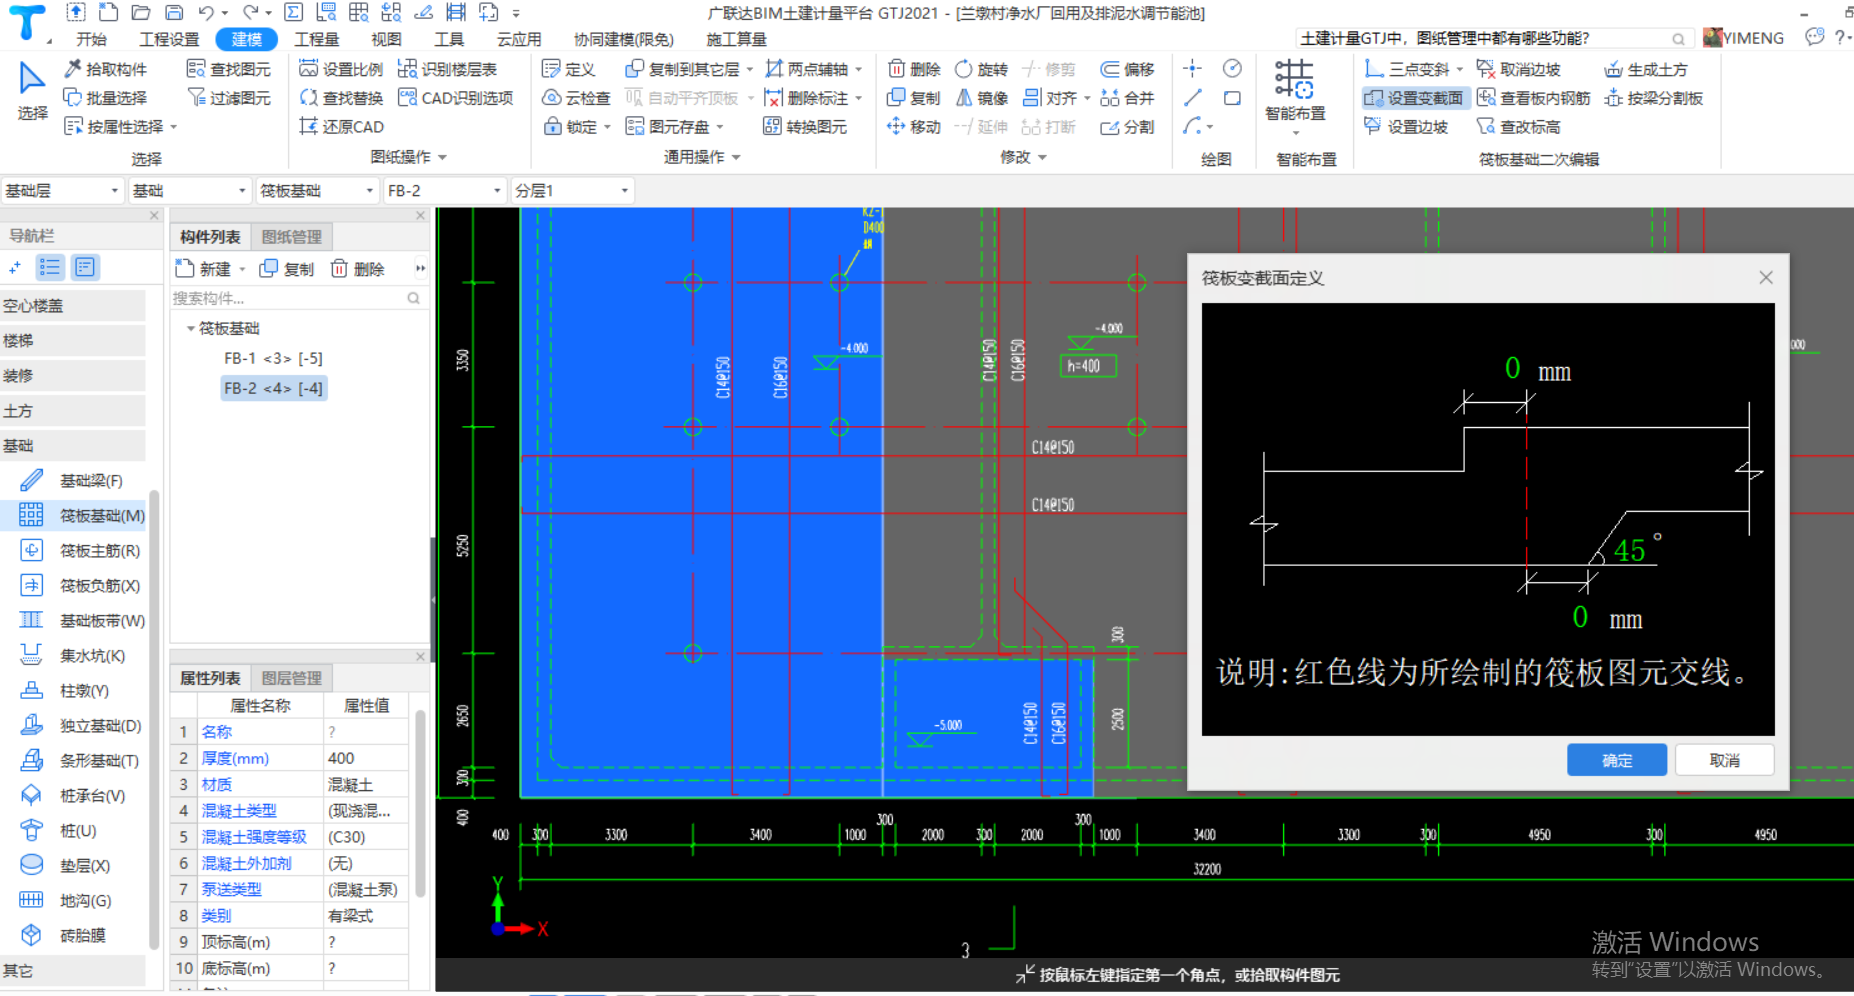Expand the 通用操作 group arrow
The image size is (1854, 996).
(736, 158)
